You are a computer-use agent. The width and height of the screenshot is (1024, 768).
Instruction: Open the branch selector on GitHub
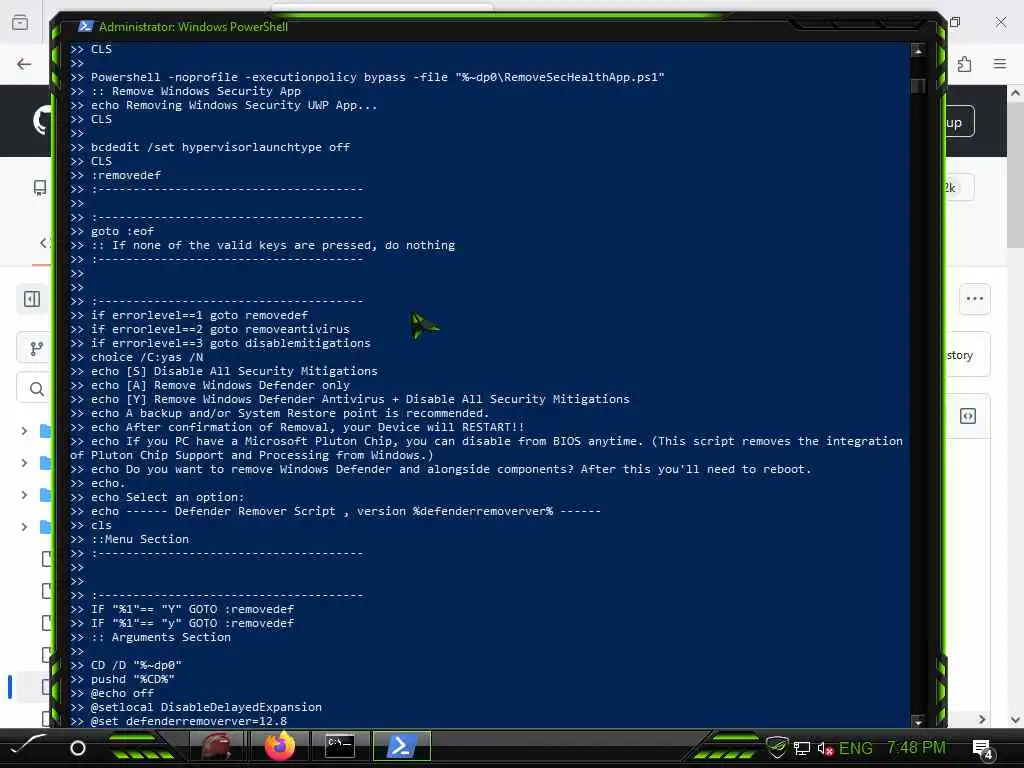pos(36,348)
